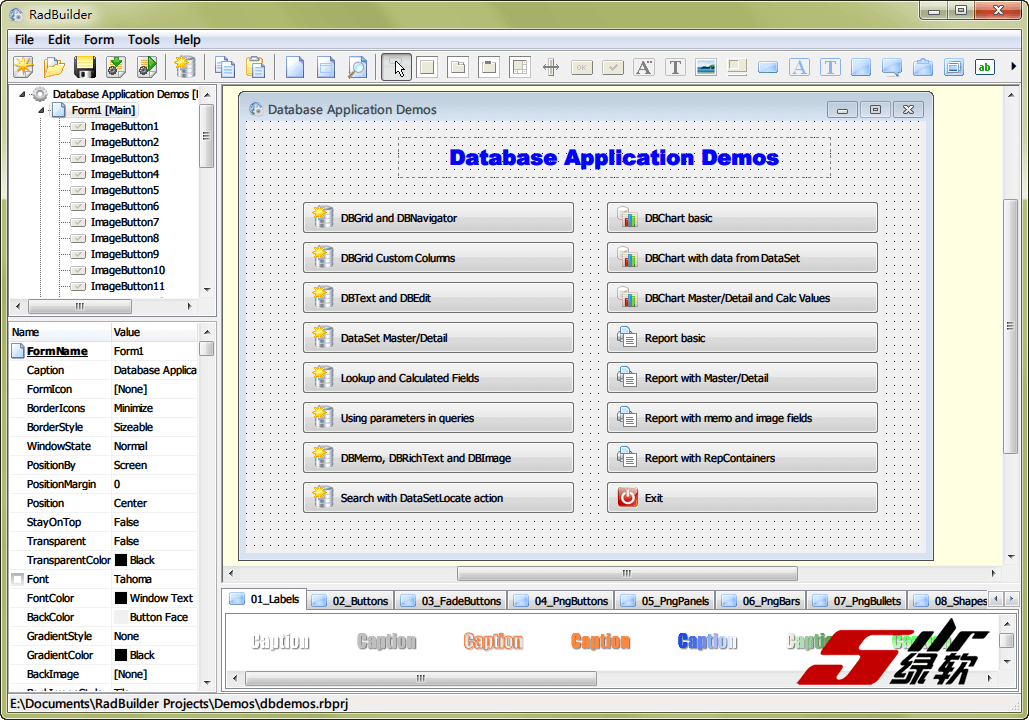Viewport: 1029px width, 720px height.
Task: Click the Caption property value field
Action: click(x=154, y=370)
